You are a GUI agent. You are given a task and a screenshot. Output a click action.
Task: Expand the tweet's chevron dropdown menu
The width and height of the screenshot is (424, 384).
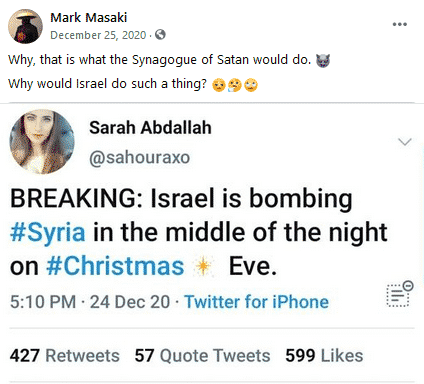click(405, 142)
